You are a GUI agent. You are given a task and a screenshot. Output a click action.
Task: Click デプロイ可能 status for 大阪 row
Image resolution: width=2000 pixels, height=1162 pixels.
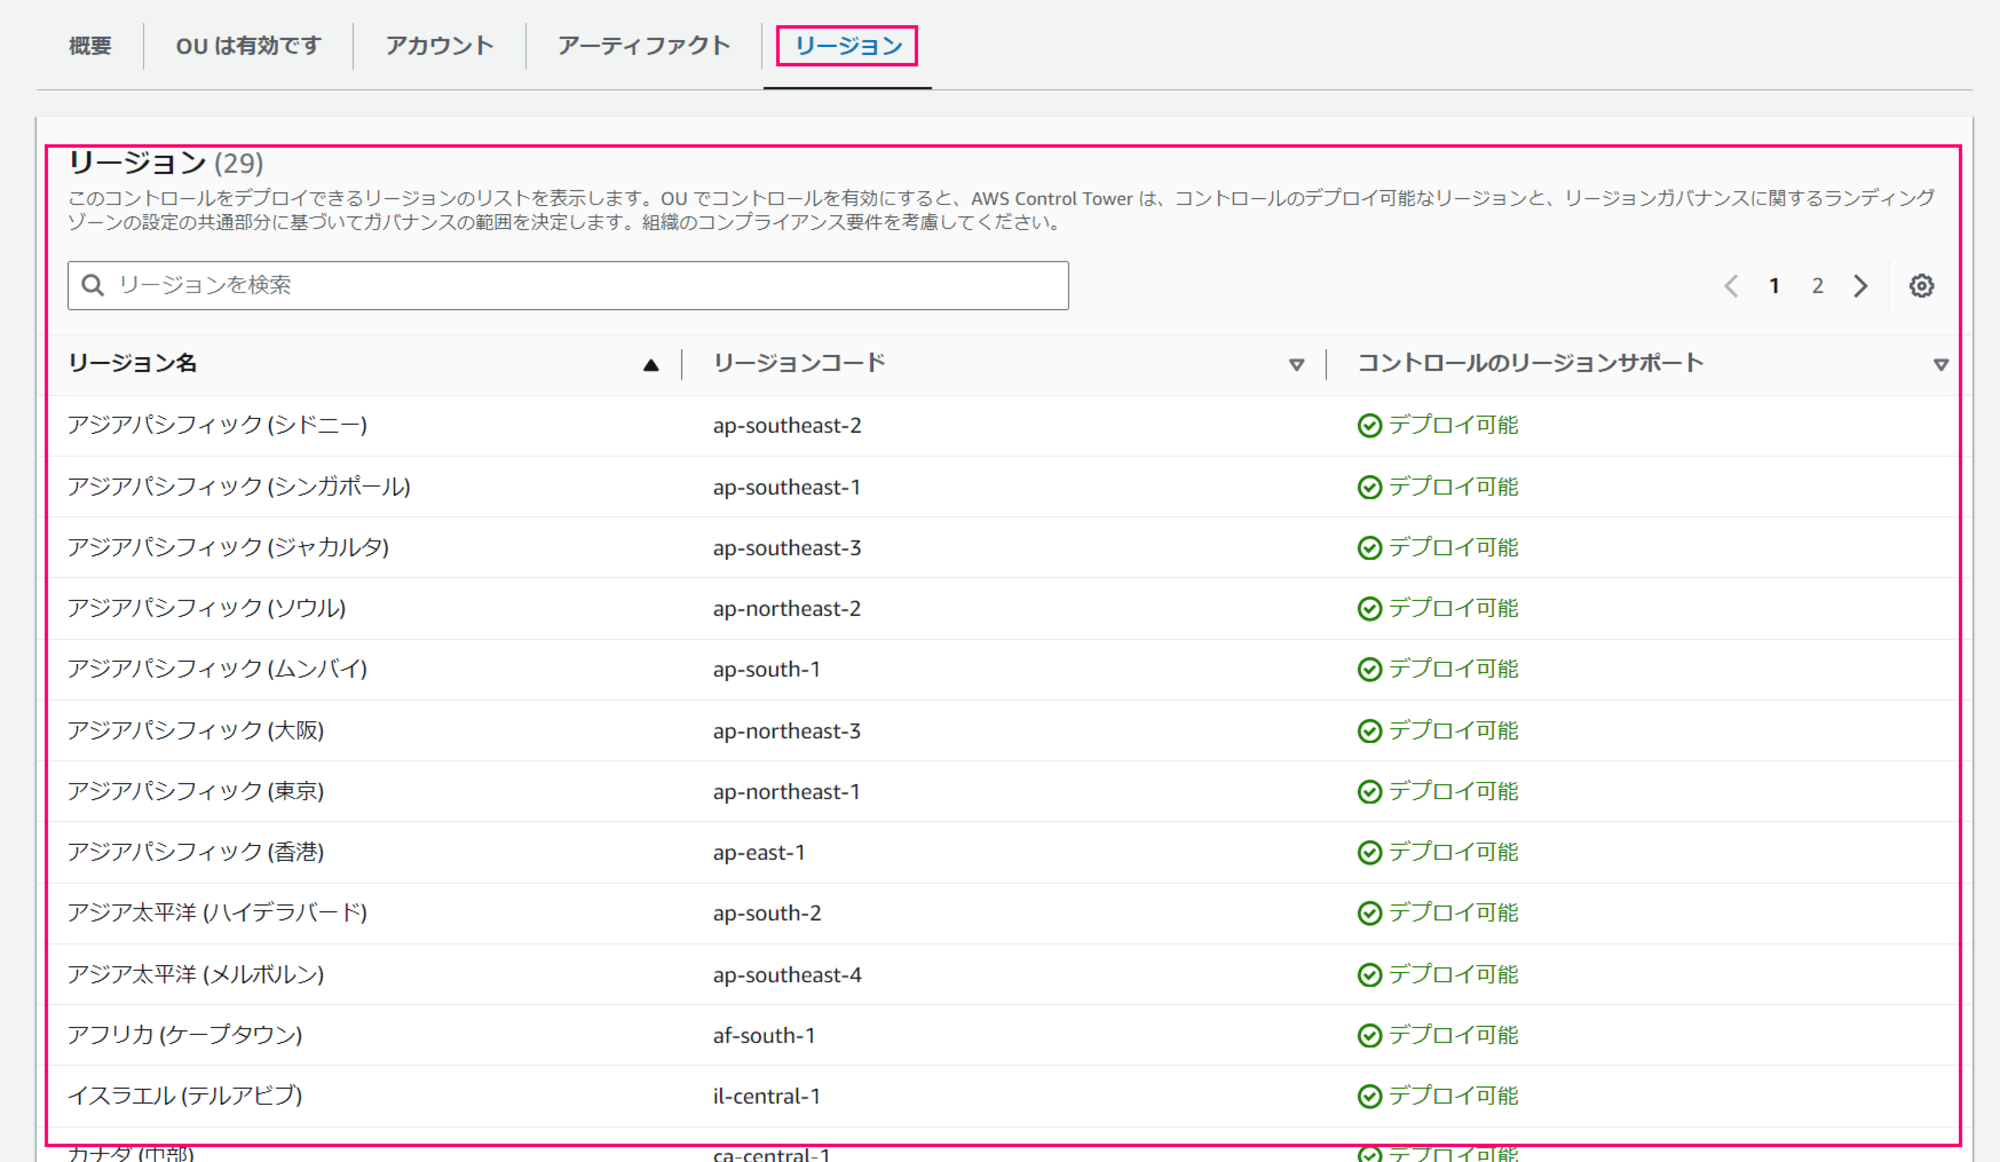pos(1454,730)
